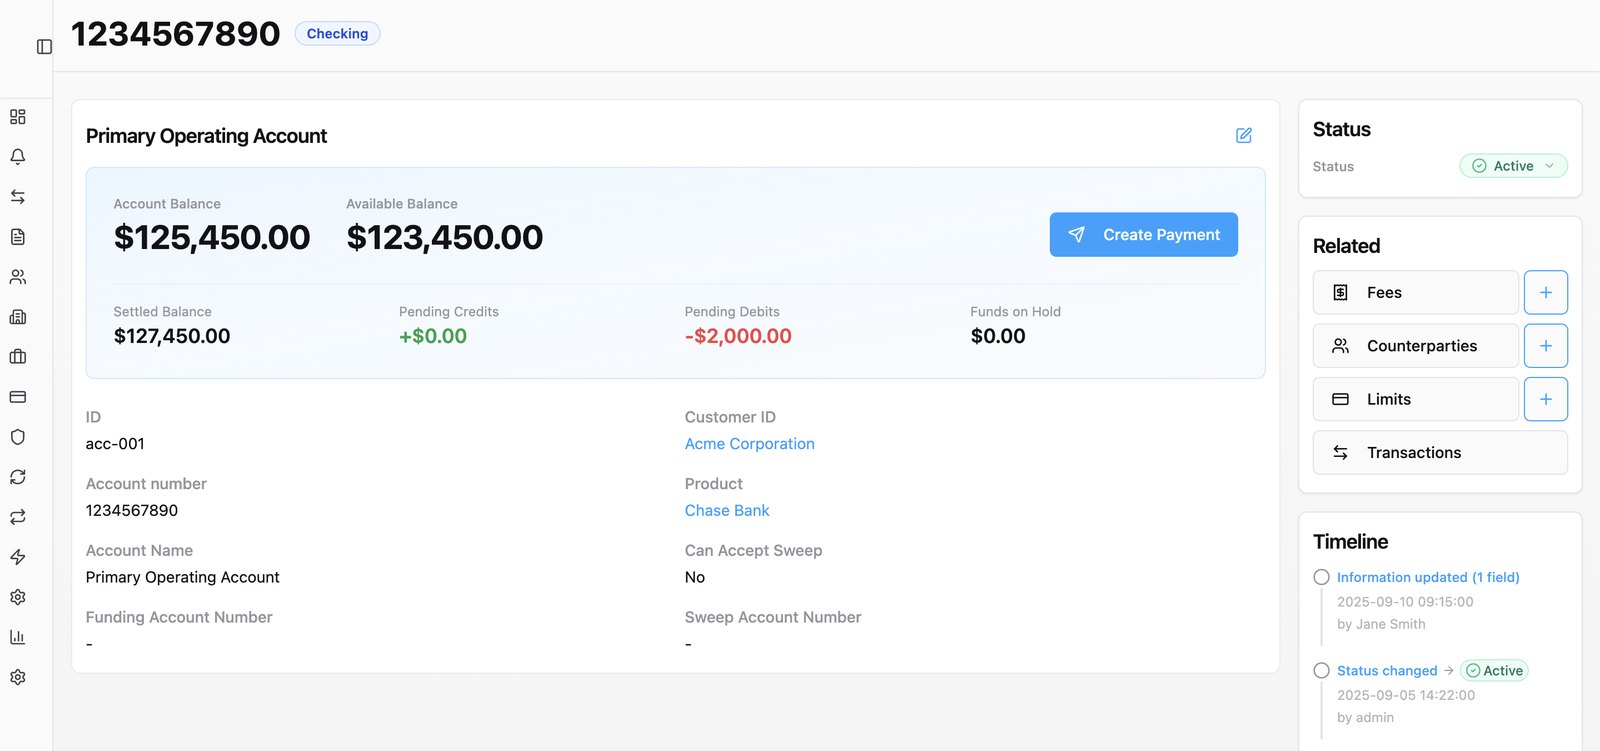Follow the Acme Corporation customer link
This screenshot has width=1600, height=751.
click(x=749, y=444)
